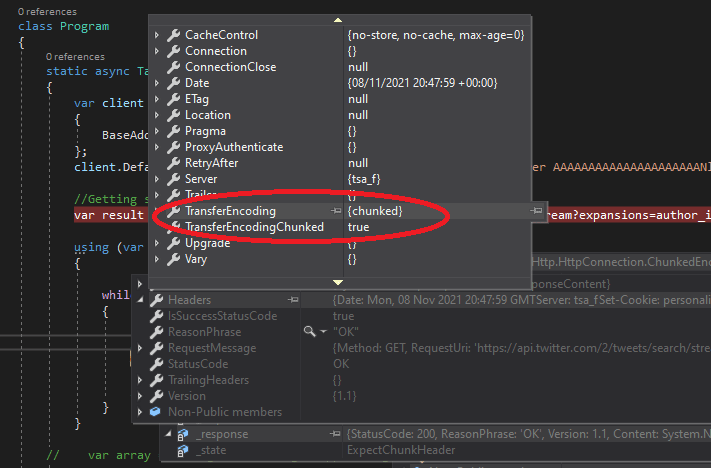Expand the Upgrade property

pyautogui.click(x=157, y=243)
